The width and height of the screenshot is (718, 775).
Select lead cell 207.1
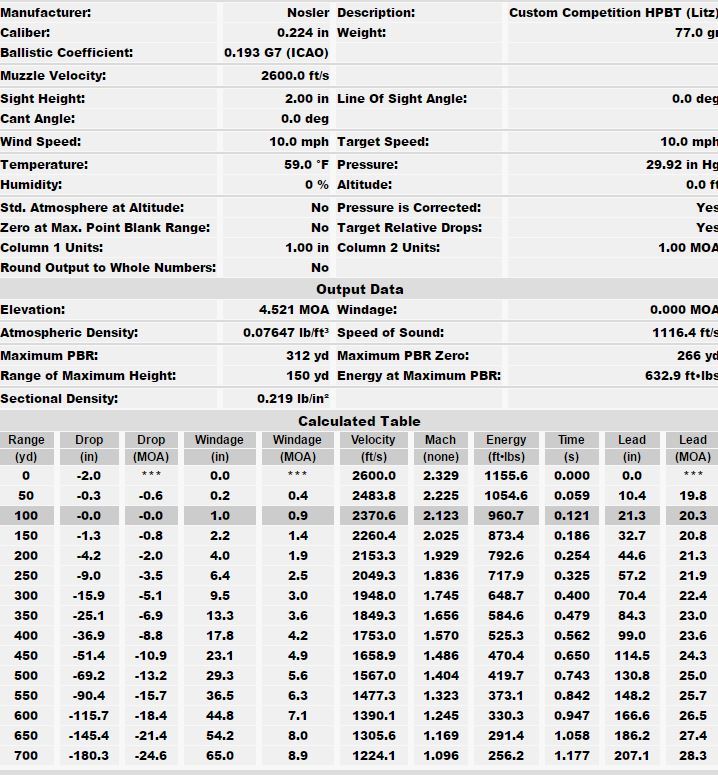(x=632, y=756)
